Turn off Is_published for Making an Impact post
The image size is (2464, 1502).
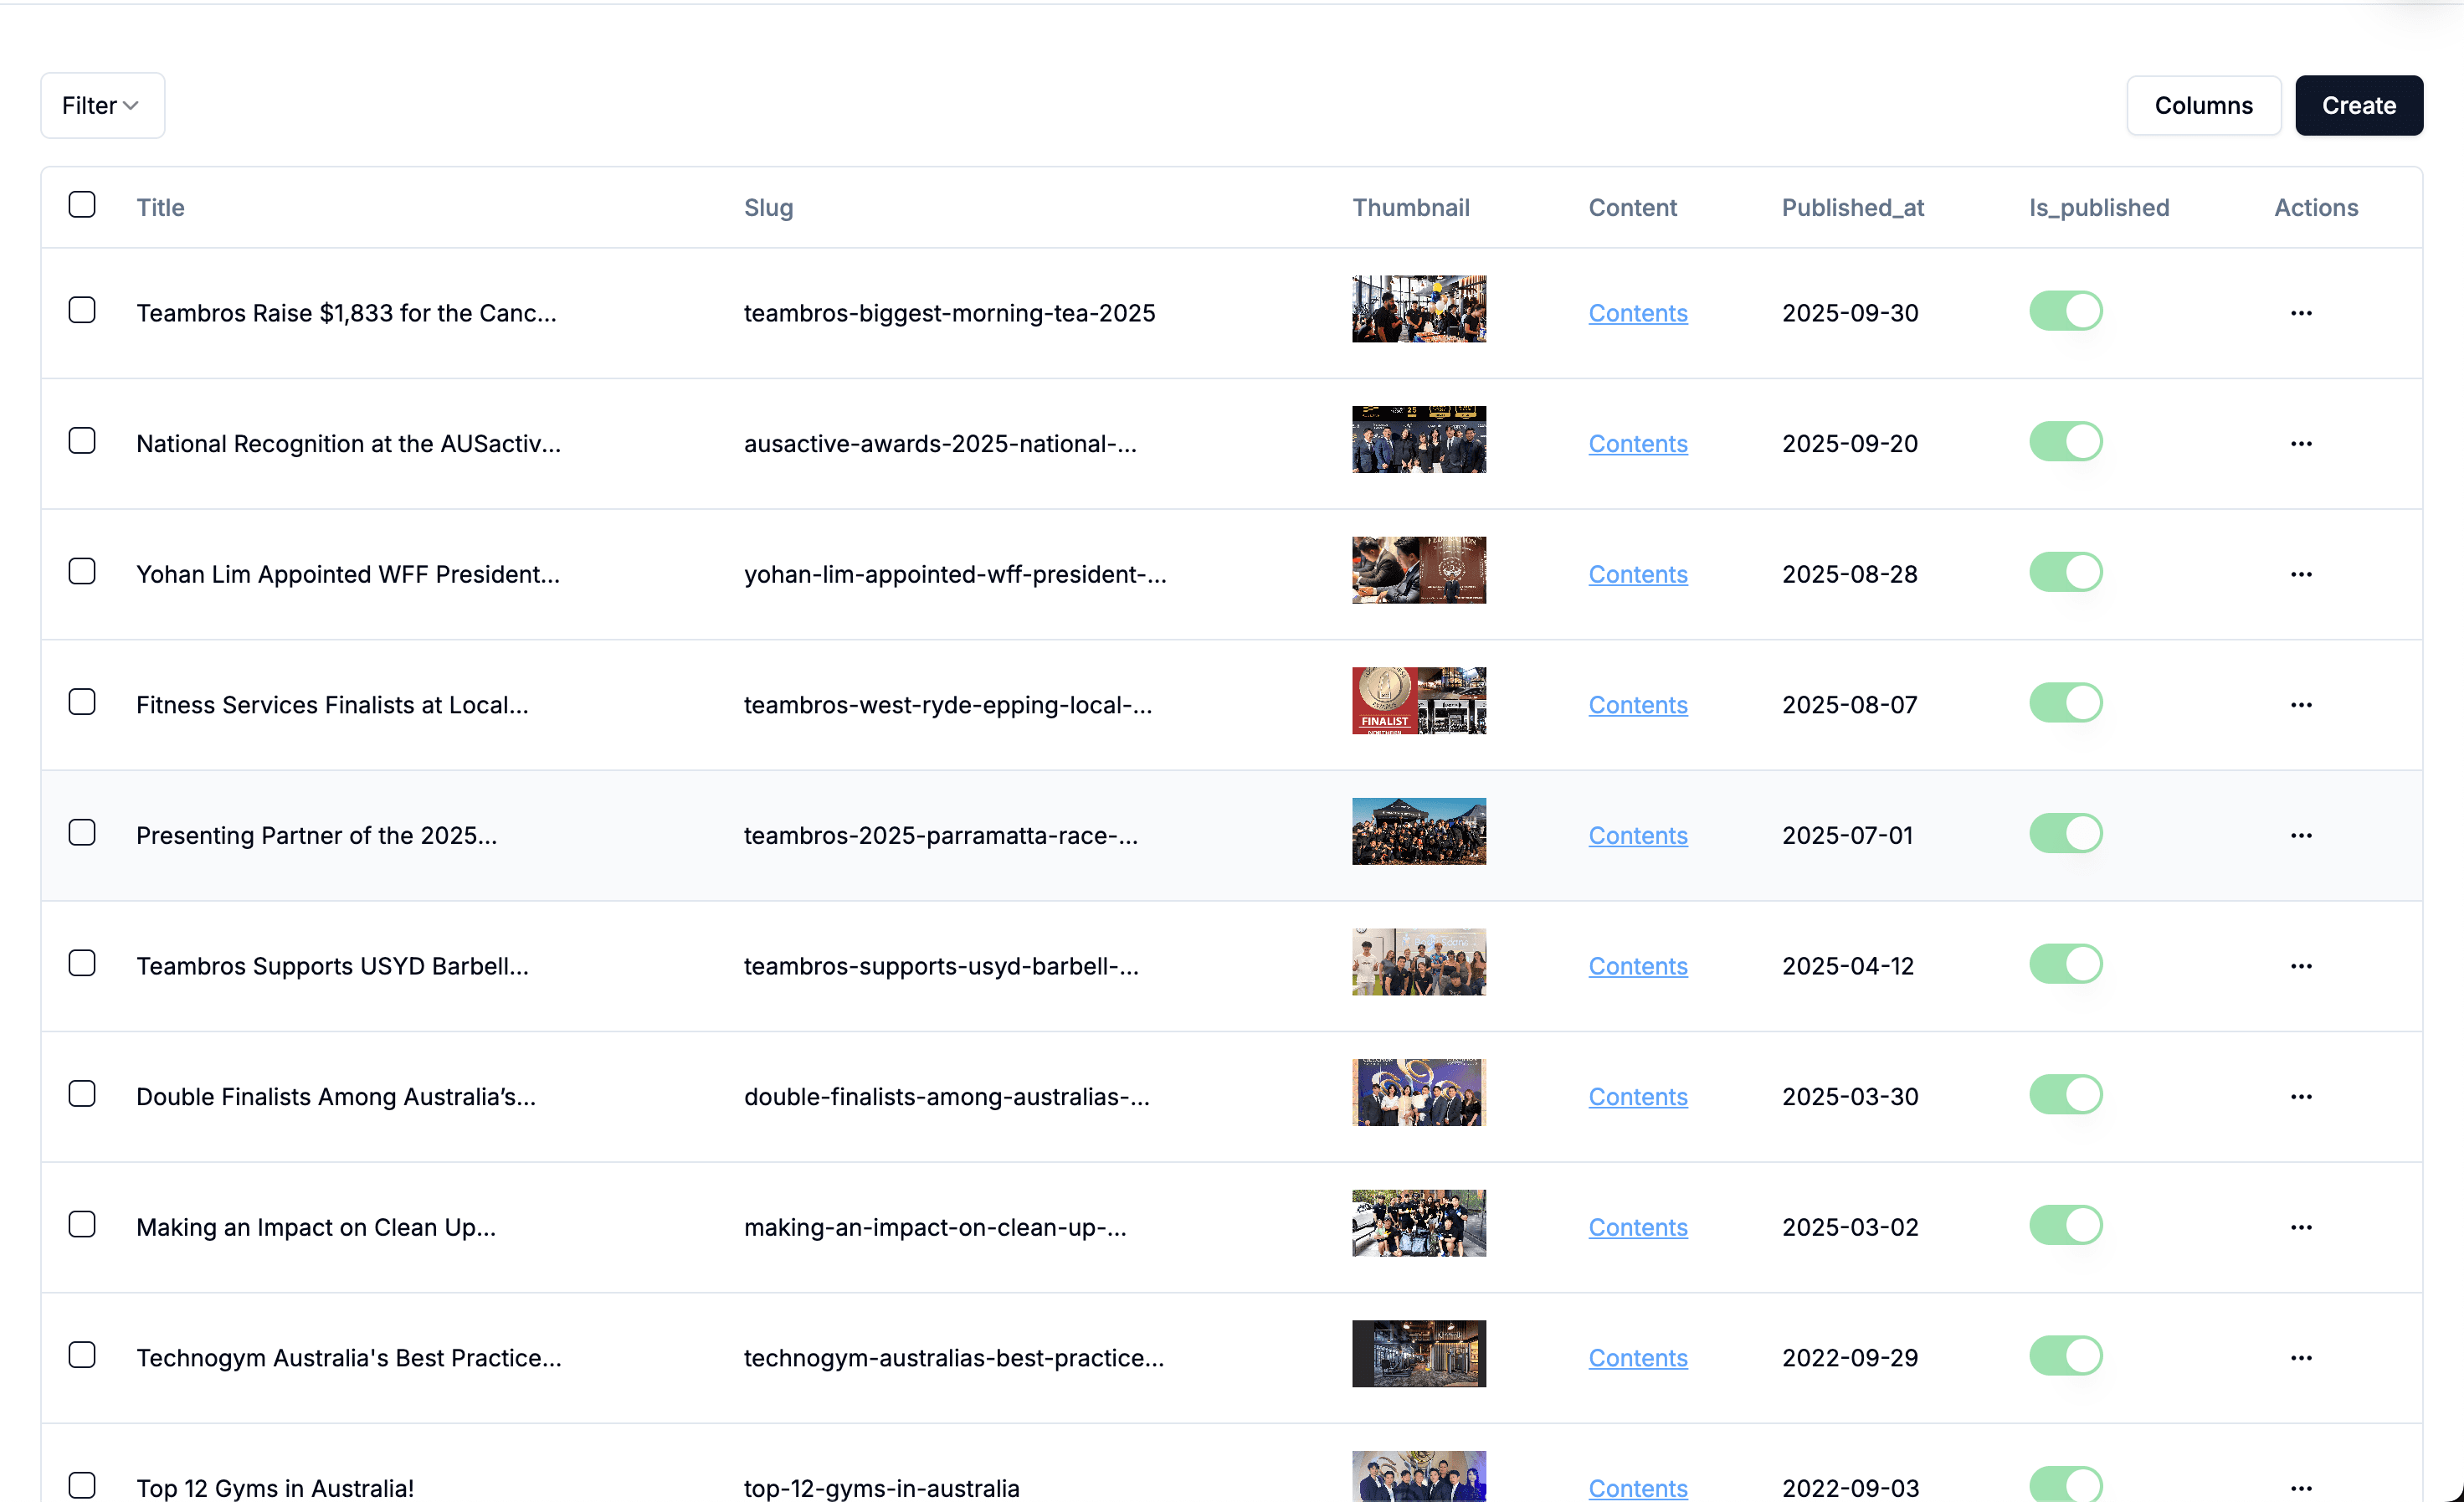click(x=2066, y=1225)
